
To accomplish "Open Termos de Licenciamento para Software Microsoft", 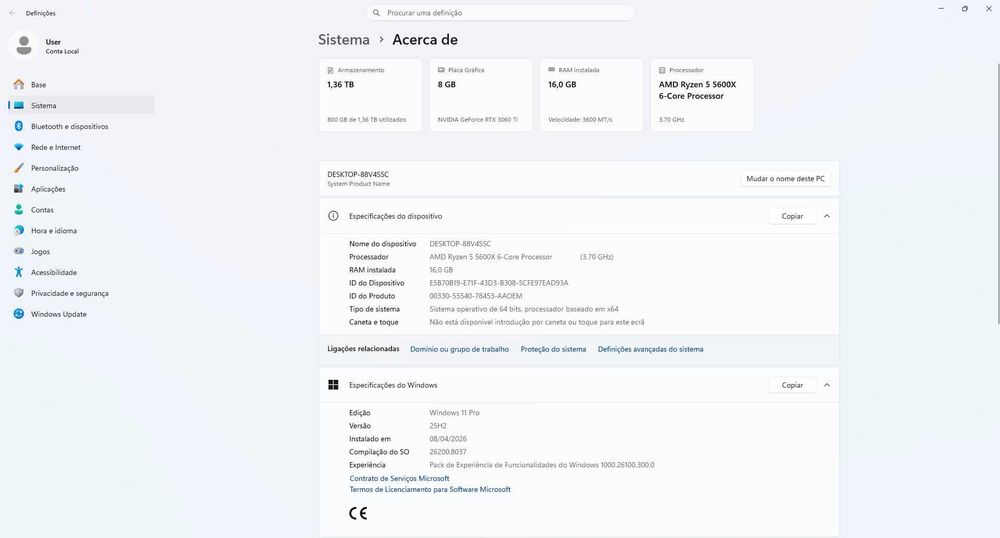I will click(x=430, y=490).
